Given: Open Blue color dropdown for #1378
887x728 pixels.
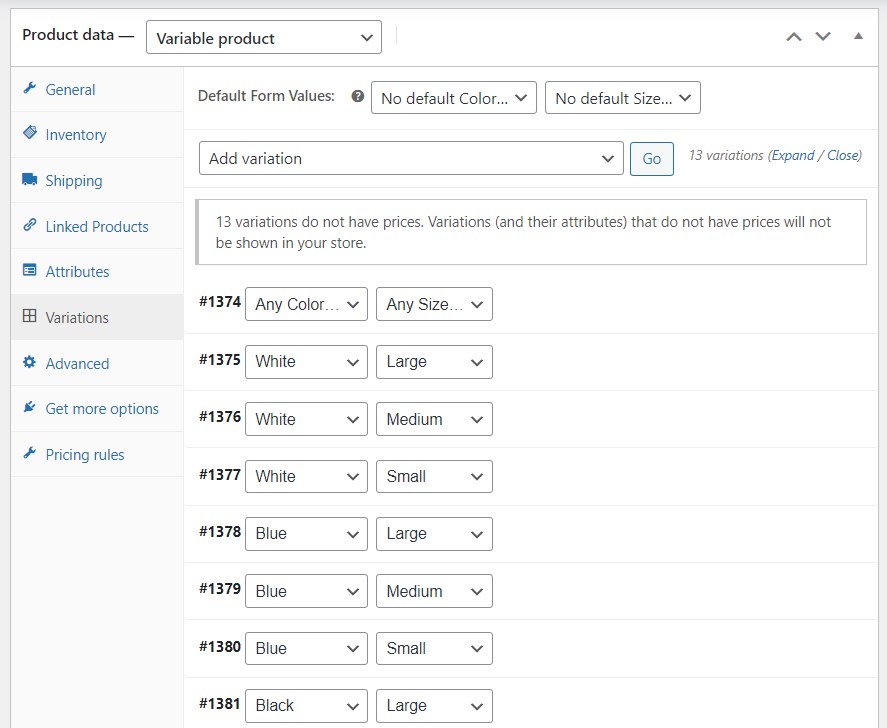Looking at the screenshot, I should 307,534.
